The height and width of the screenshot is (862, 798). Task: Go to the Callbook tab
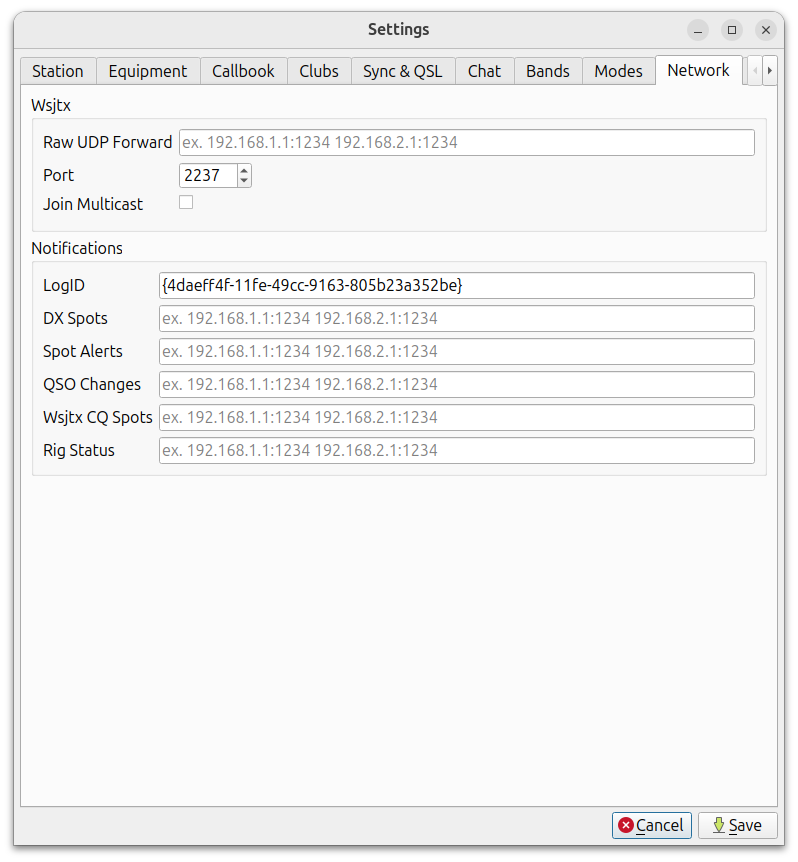243,71
